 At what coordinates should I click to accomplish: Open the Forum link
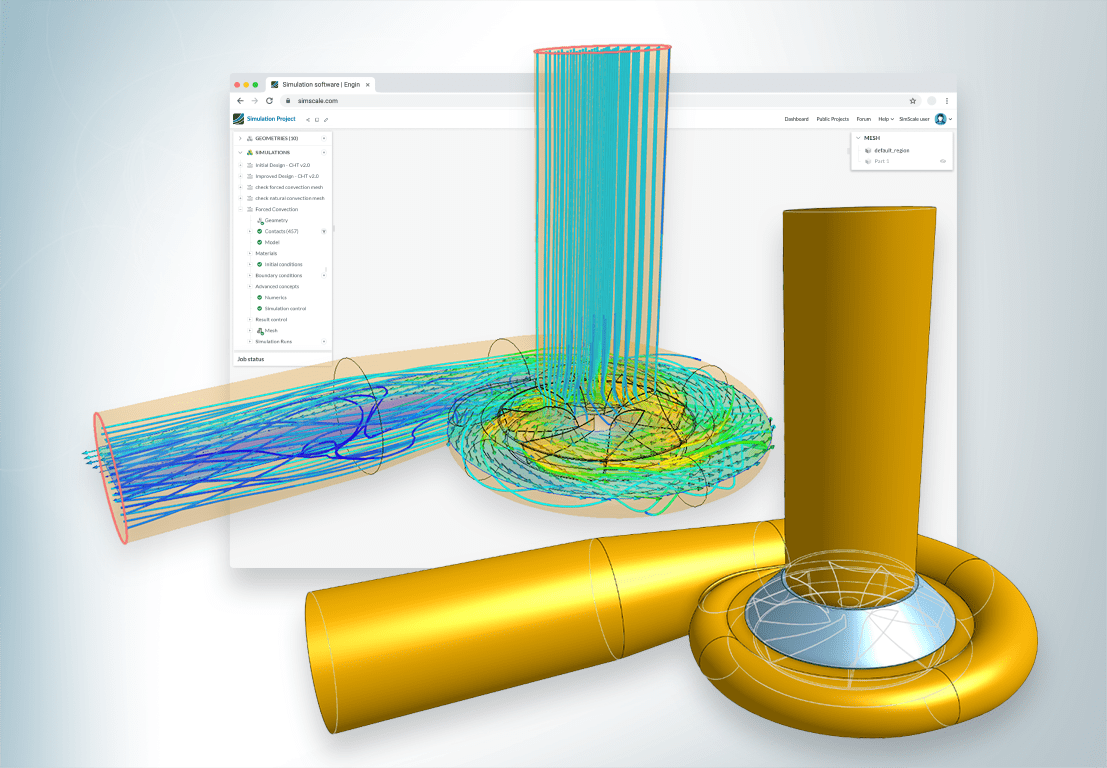click(863, 119)
